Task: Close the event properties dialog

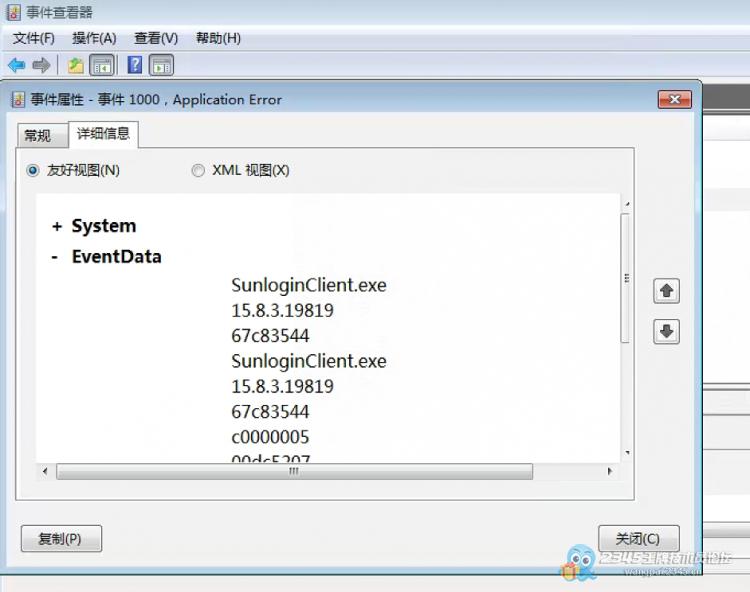Action: pyautogui.click(x=674, y=99)
